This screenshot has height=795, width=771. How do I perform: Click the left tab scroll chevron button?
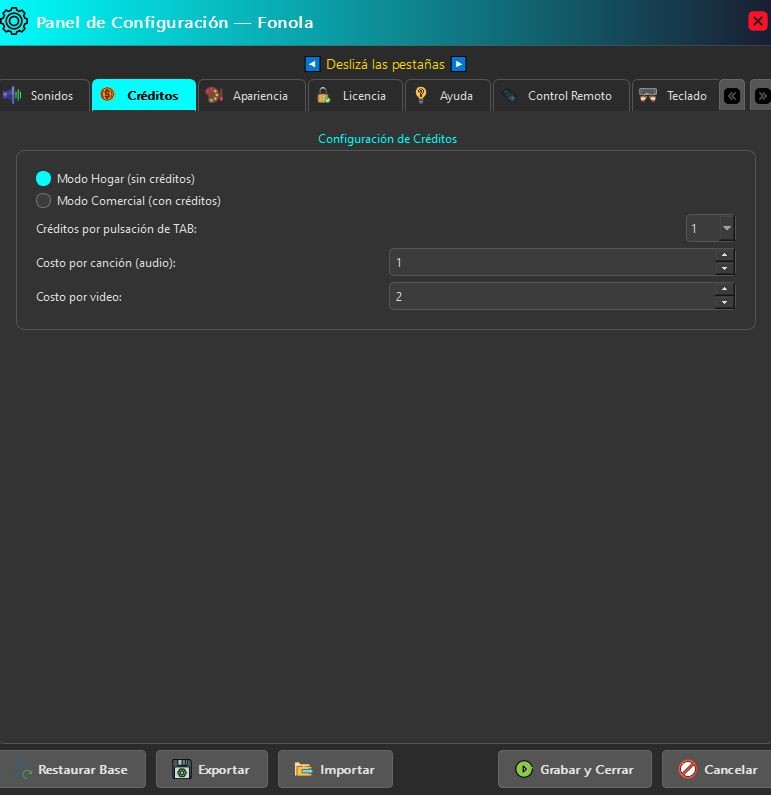(x=732, y=95)
